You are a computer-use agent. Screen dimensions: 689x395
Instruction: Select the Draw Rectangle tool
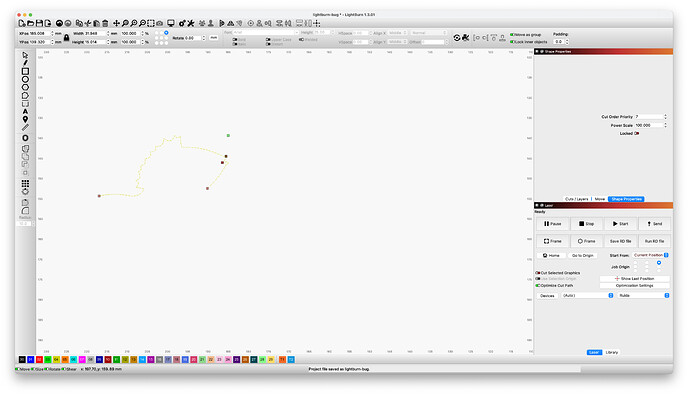tap(25, 71)
